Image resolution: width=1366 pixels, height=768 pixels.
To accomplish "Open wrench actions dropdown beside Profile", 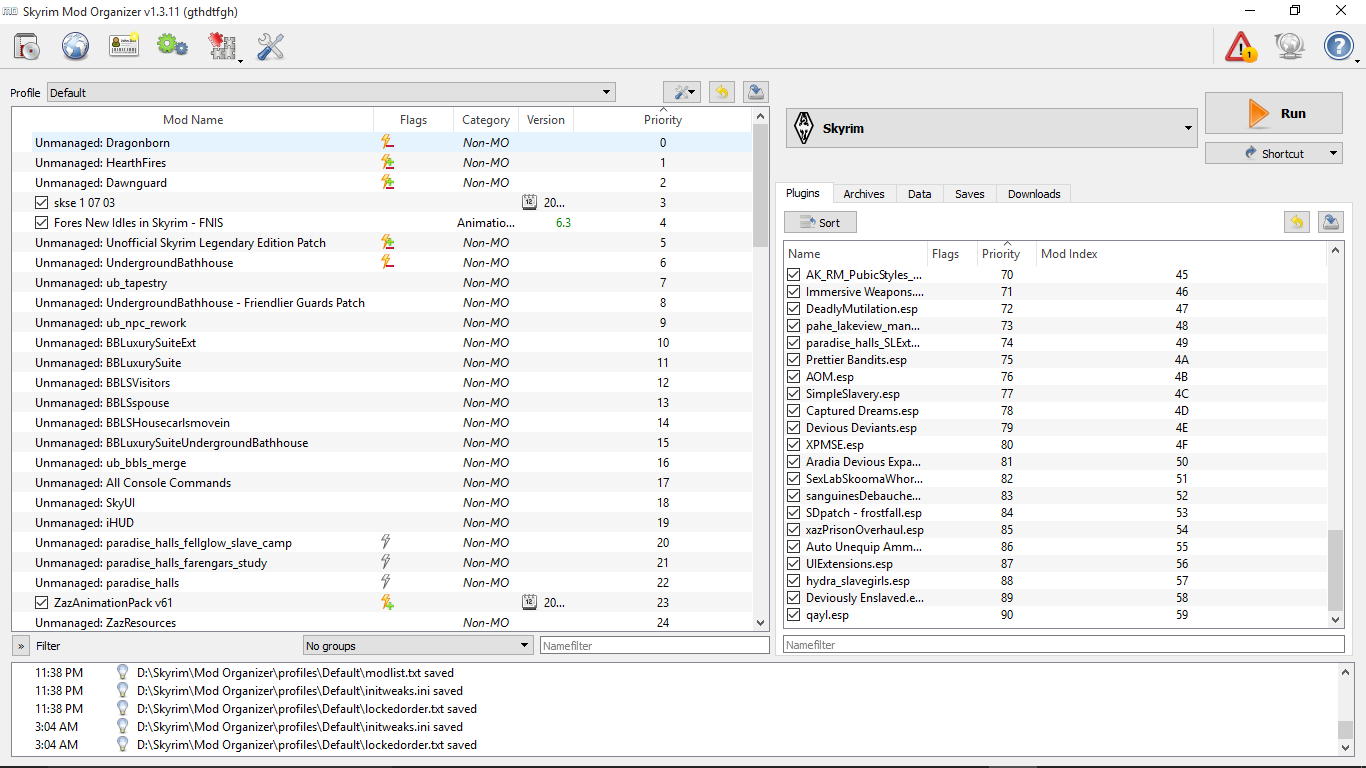I will point(682,92).
